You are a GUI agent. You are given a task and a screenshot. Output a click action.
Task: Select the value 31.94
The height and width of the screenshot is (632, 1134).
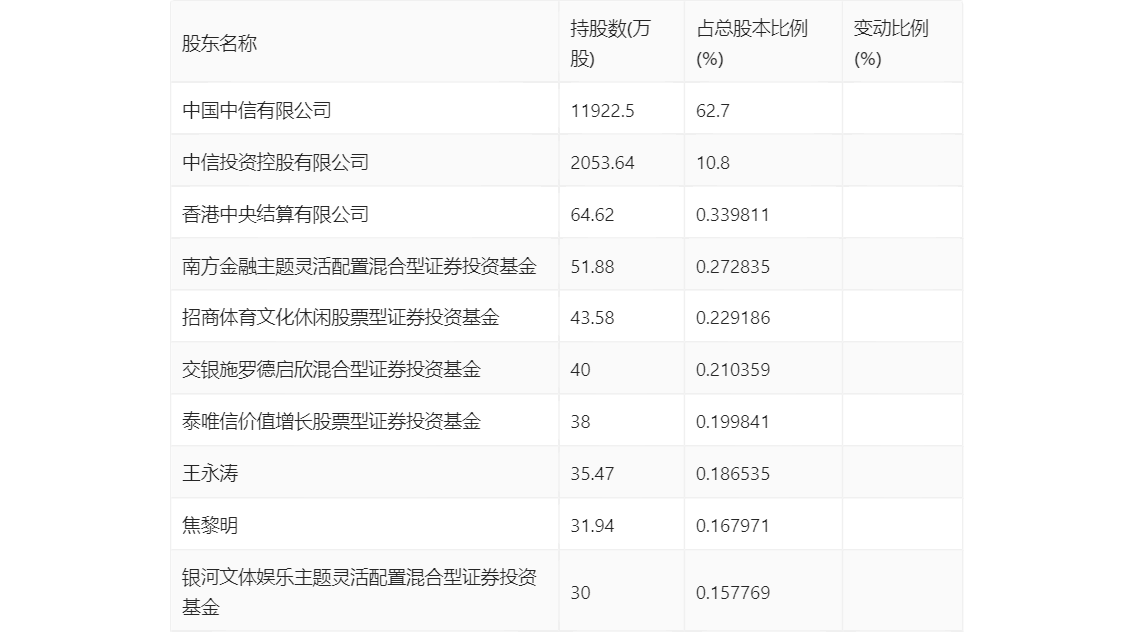click(592, 526)
